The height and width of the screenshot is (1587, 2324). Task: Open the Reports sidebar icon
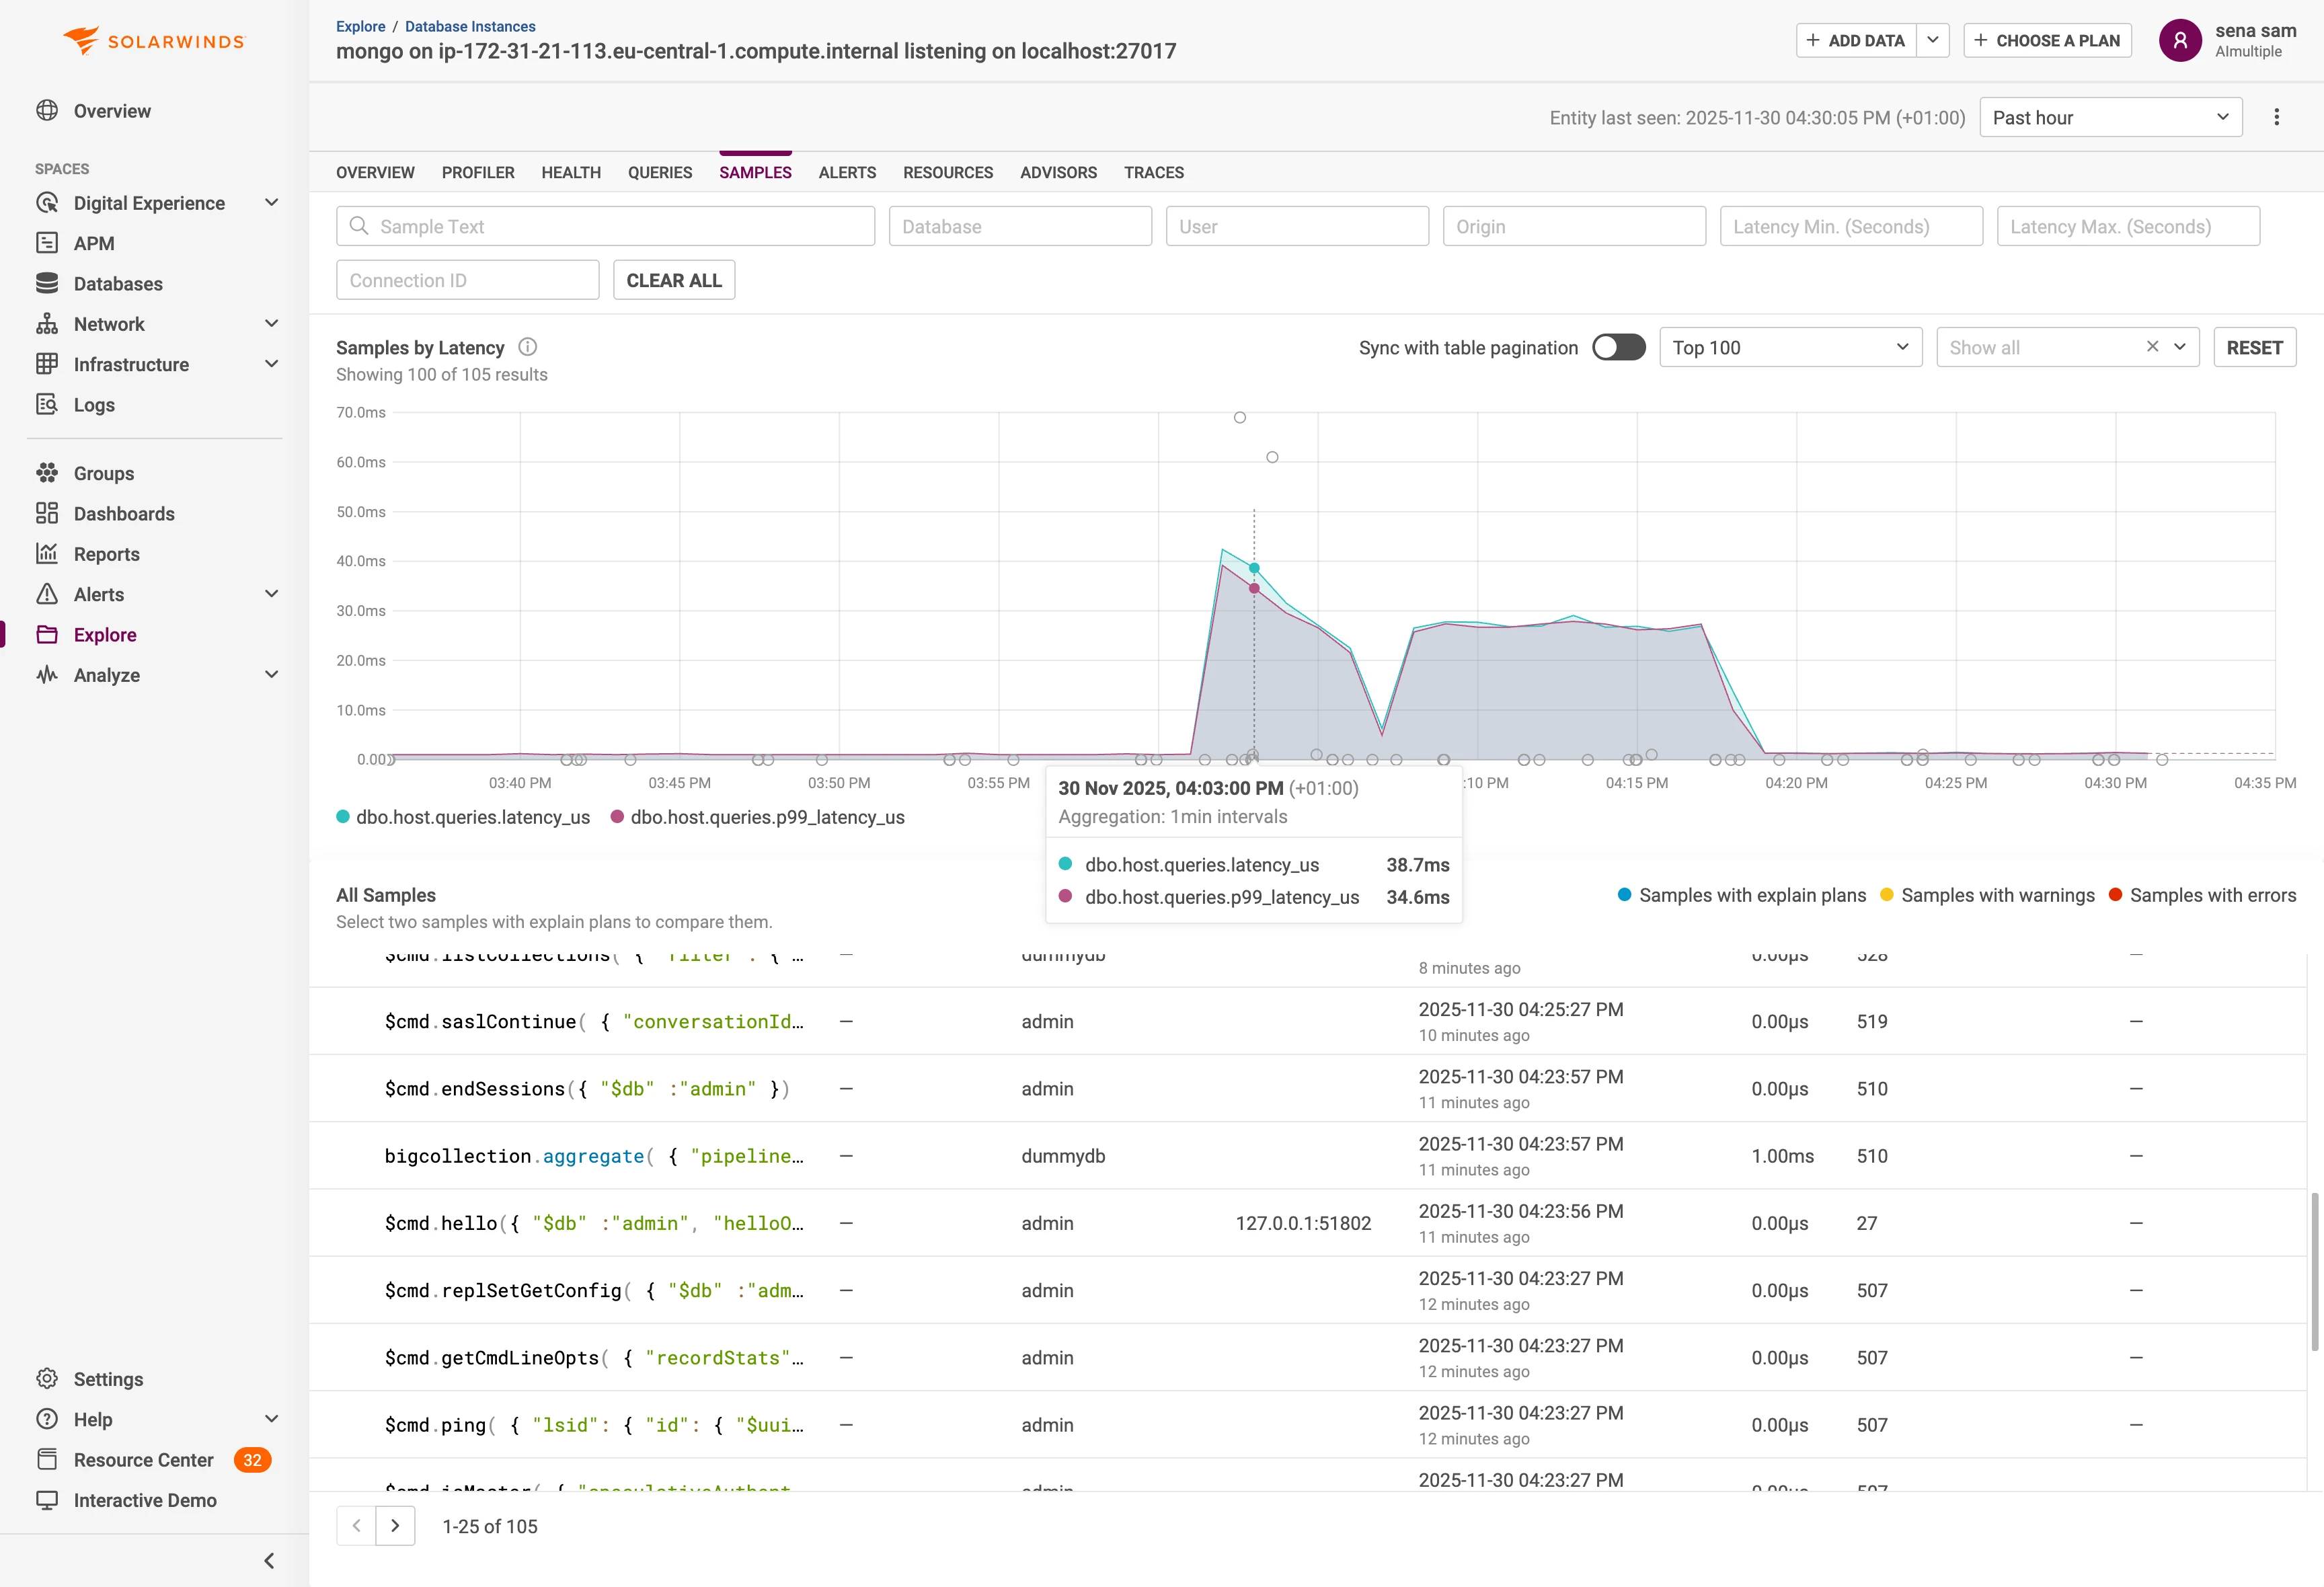point(47,554)
